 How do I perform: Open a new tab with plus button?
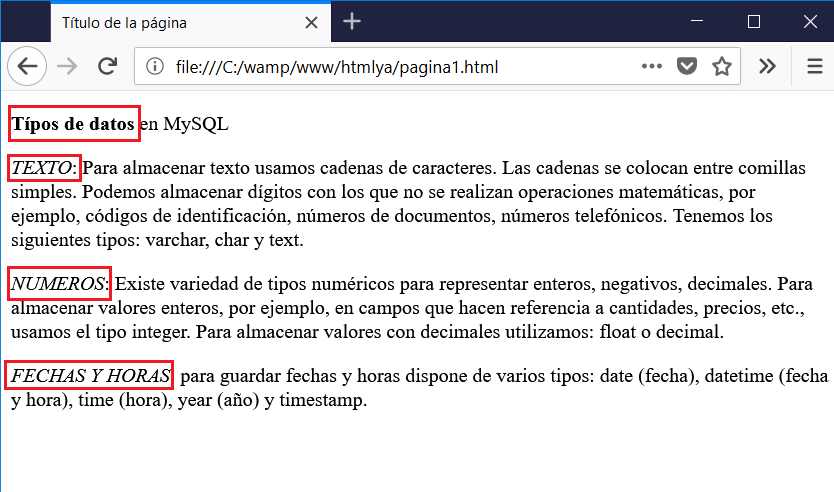[352, 22]
